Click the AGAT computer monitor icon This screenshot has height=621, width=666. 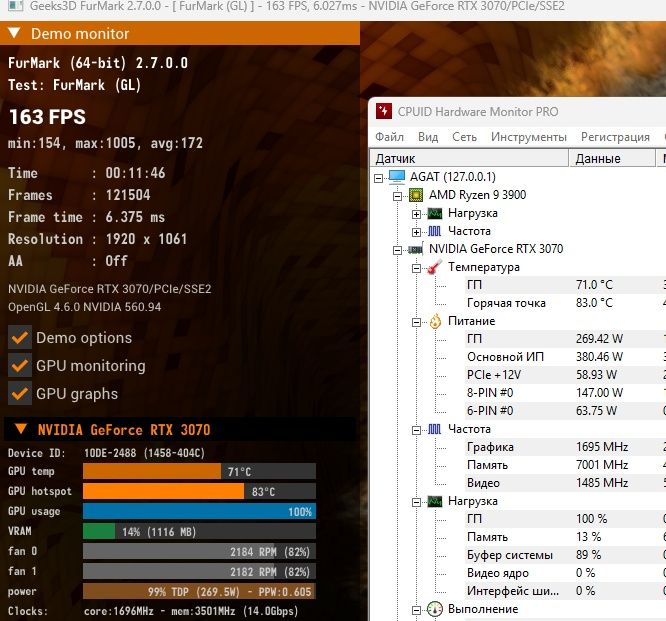pos(397,177)
